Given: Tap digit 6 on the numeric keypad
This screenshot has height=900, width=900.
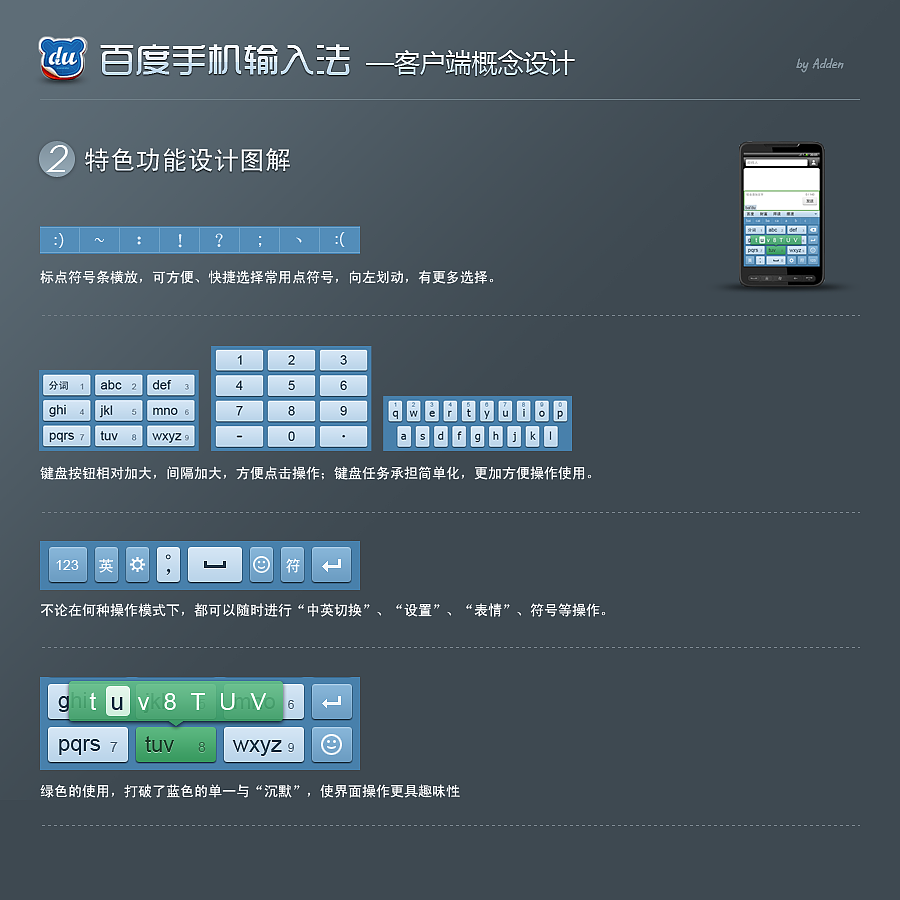Looking at the screenshot, I should [343, 386].
